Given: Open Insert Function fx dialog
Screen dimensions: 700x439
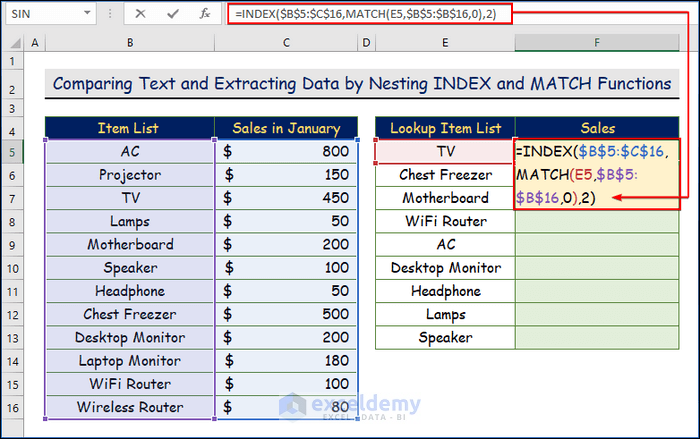Looking at the screenshot, I should (204, 14).
